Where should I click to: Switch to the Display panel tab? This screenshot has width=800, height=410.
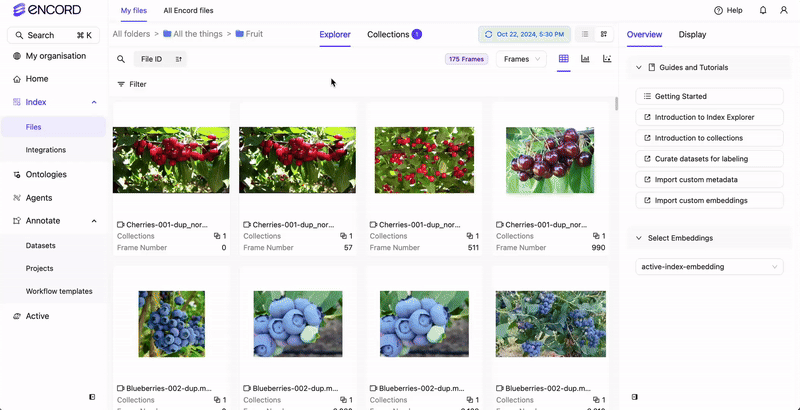pyautogui.click(x=692, y=35)
